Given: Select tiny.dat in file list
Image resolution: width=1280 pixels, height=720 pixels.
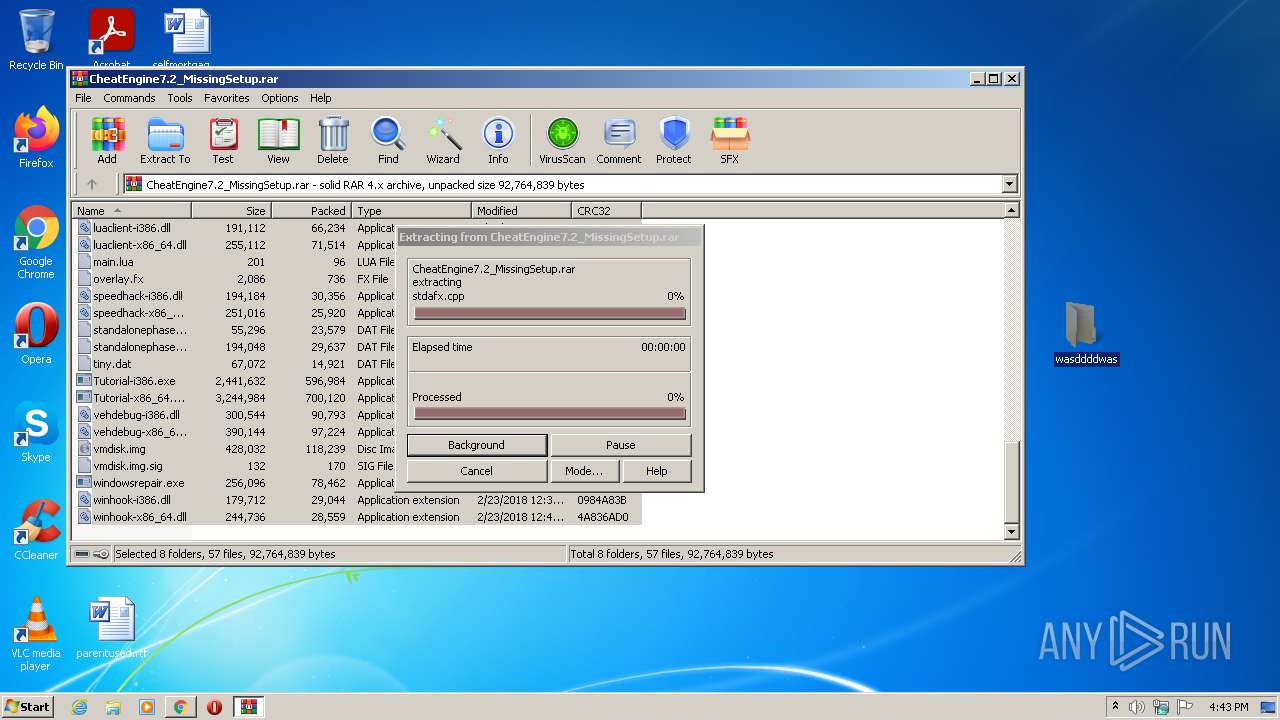Looking at the screenshot, I should (x=112, y=364).
